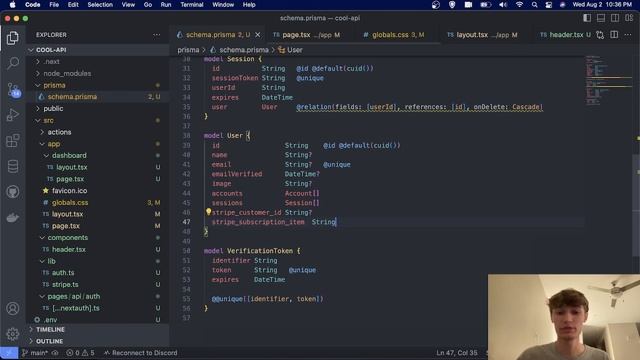640x360 pixels.
Task: Open the Run menu
Action: [x=166, y=5]
